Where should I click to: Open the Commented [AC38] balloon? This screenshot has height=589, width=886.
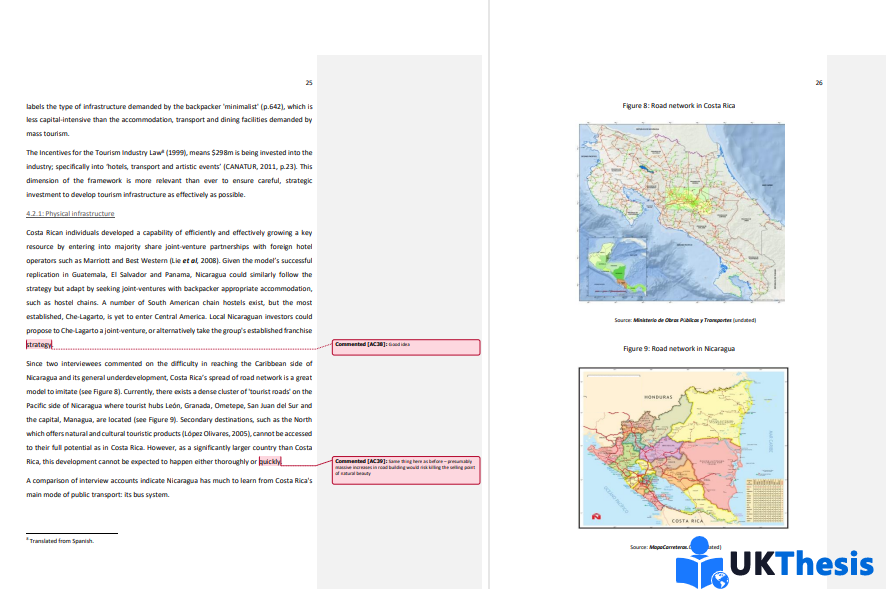tap(406, 346)
